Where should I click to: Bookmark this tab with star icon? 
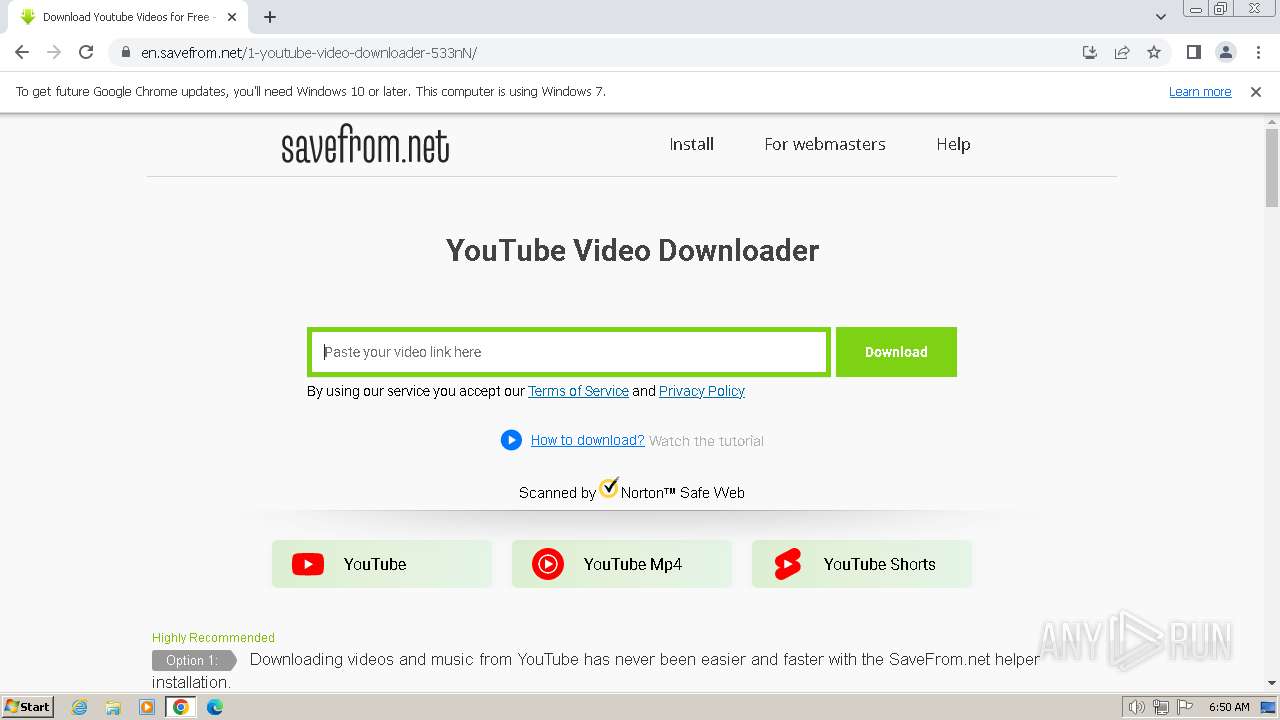point(1154,52)
